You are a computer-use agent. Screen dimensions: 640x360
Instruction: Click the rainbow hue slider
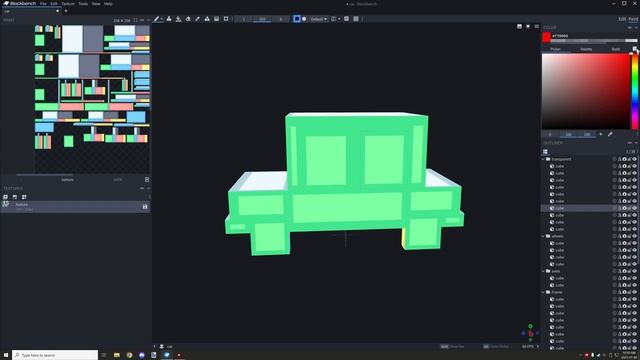click(x=635, y=91)
